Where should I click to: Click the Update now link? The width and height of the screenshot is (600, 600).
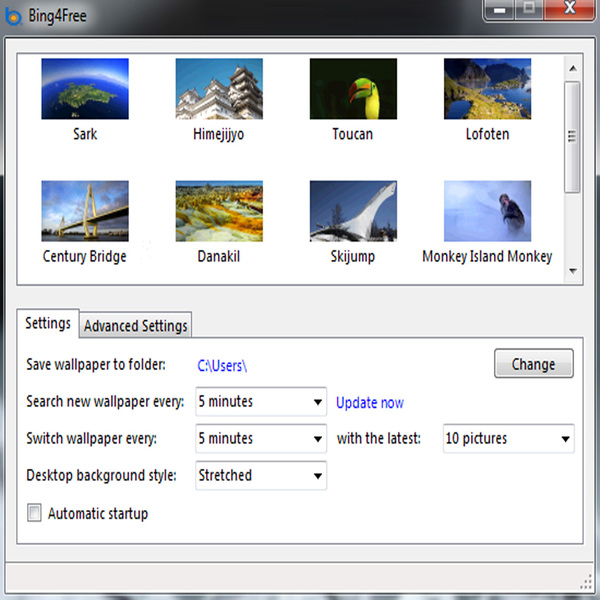tap(370, 403)
